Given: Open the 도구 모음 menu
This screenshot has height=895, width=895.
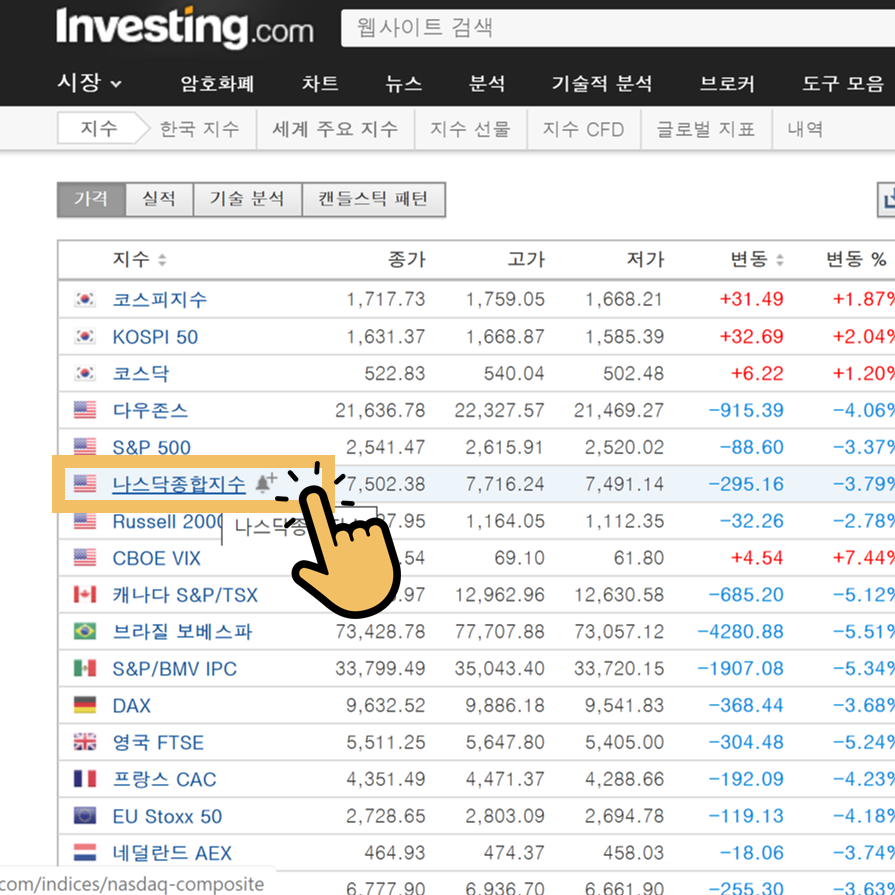Looking at the screenshot, I should click(843, 83).
